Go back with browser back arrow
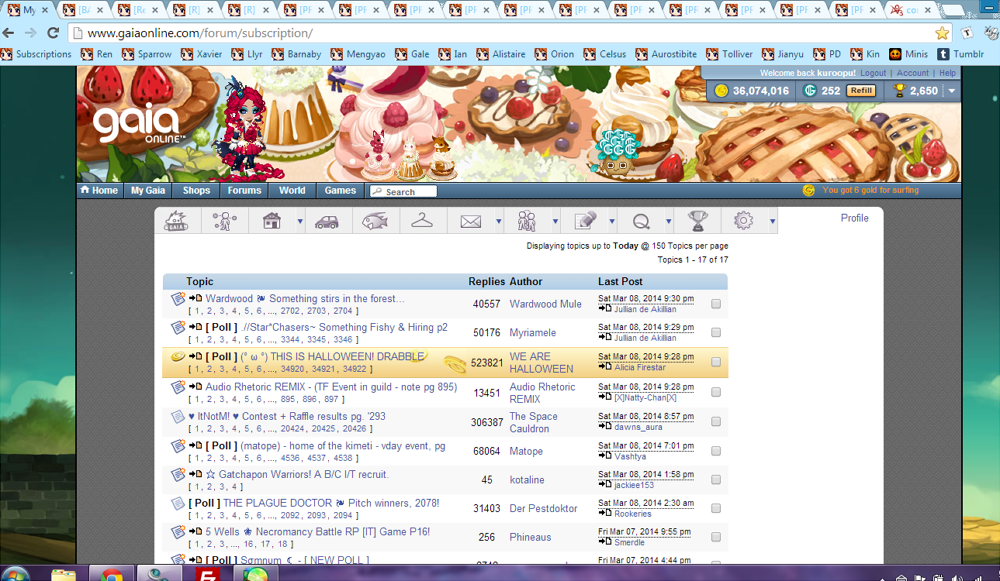The width and height of the screenshot is (1000, 581). pyautogui.click(x=9, y=33)
